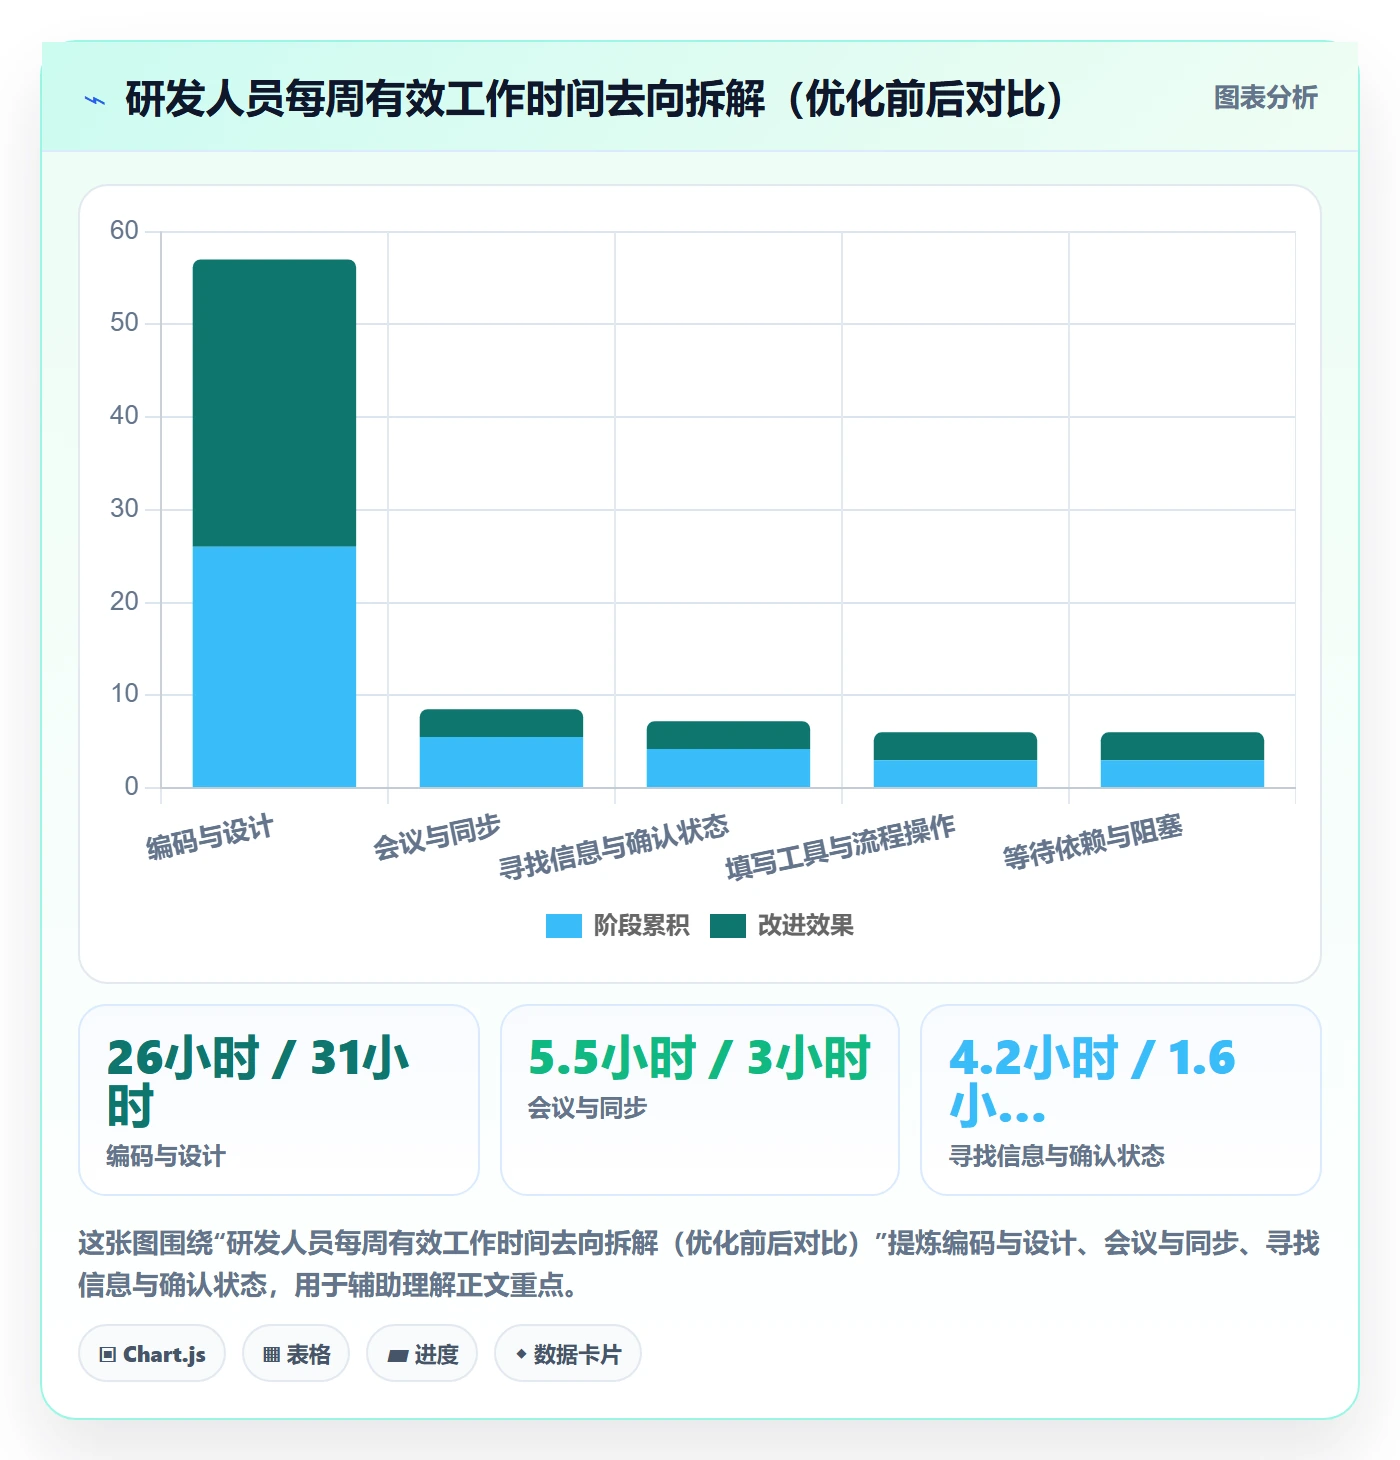Click the 图表分析 label in header

pyautogui.click(x=1265, y=98)
